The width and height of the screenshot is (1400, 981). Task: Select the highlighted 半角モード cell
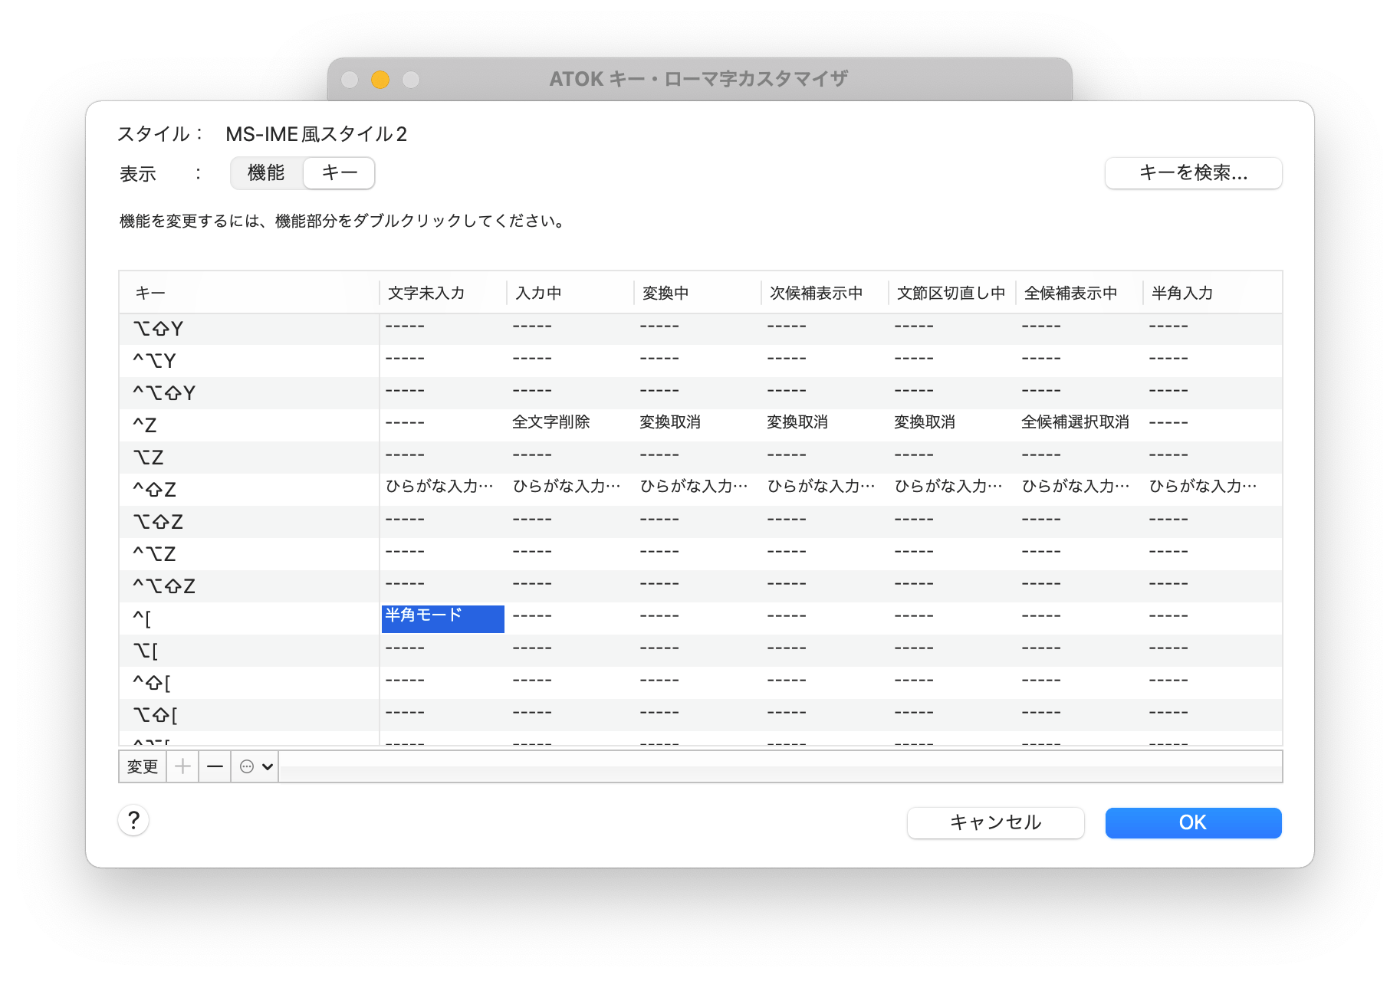pos(443,618)
